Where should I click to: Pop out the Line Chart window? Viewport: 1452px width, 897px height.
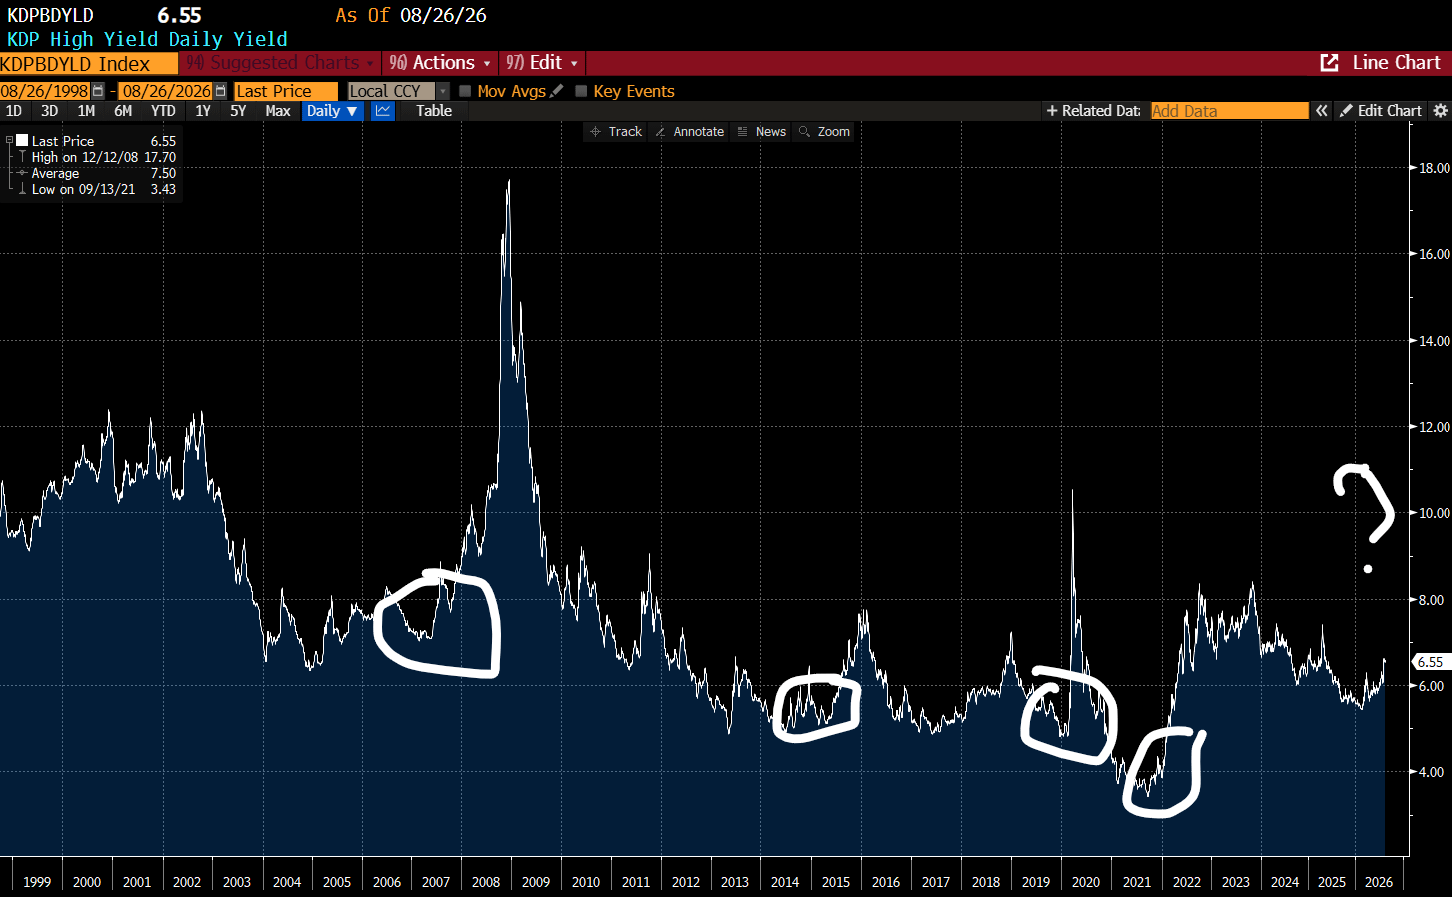1329,63
